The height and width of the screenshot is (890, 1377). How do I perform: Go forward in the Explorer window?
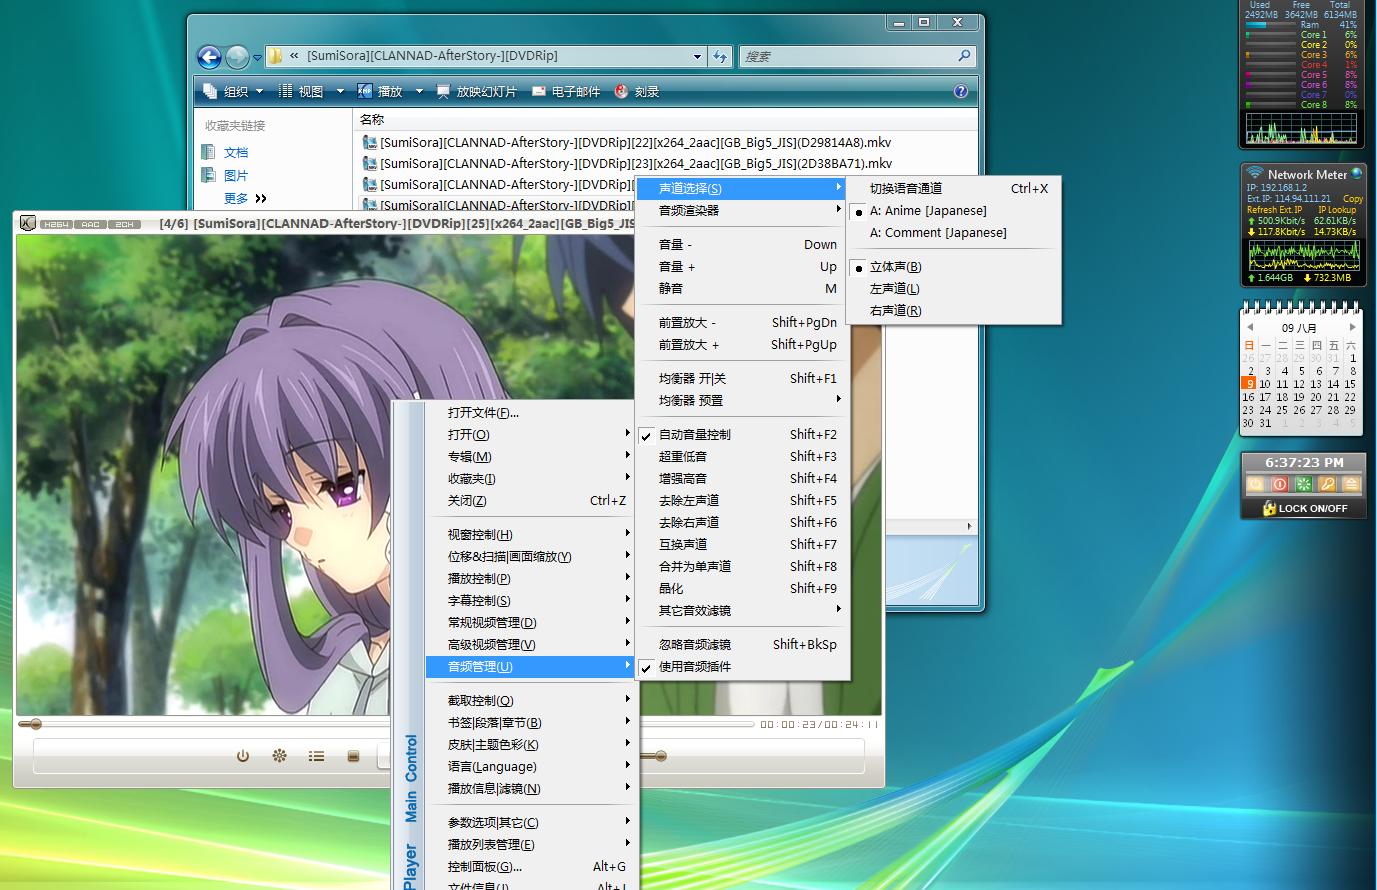coord(237,57)
